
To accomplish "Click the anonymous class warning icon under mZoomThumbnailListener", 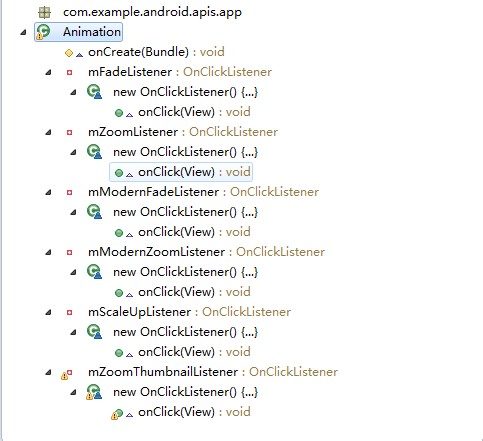I will point(94,392).
